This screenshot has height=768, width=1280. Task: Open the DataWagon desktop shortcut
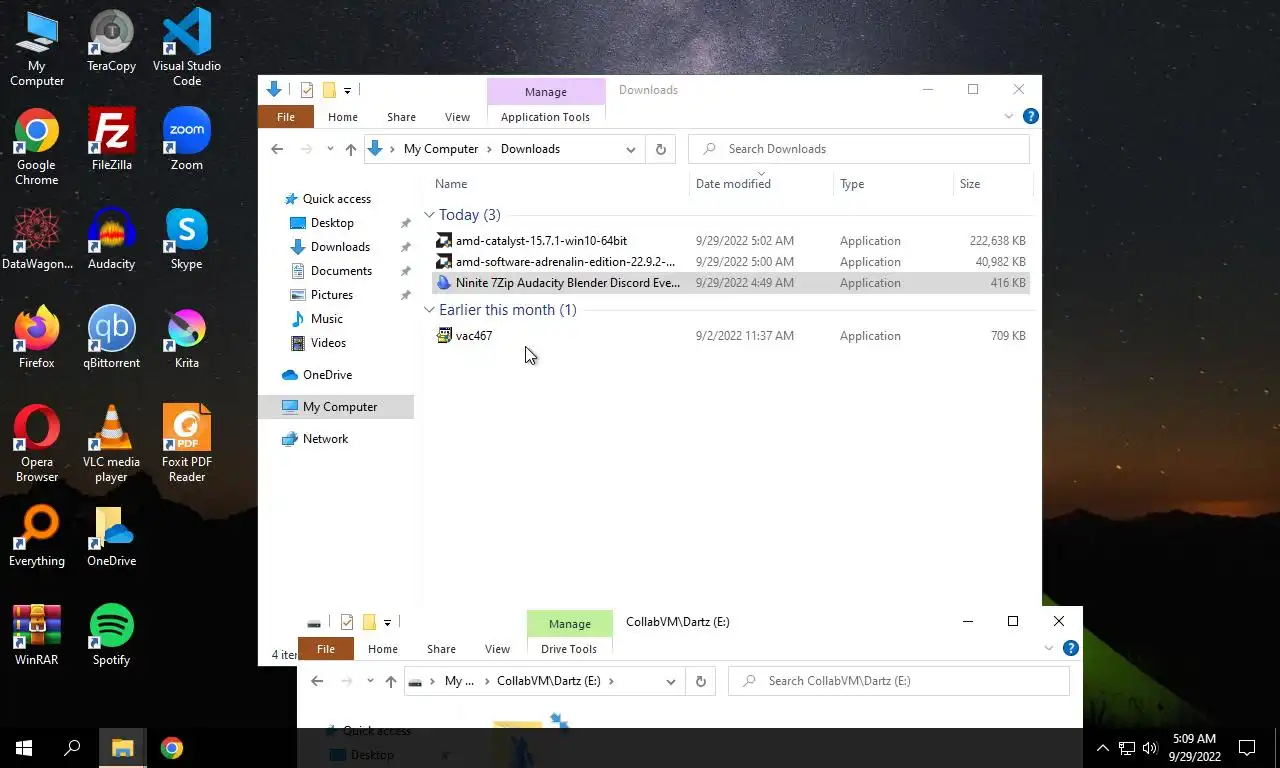coord(37,238)
